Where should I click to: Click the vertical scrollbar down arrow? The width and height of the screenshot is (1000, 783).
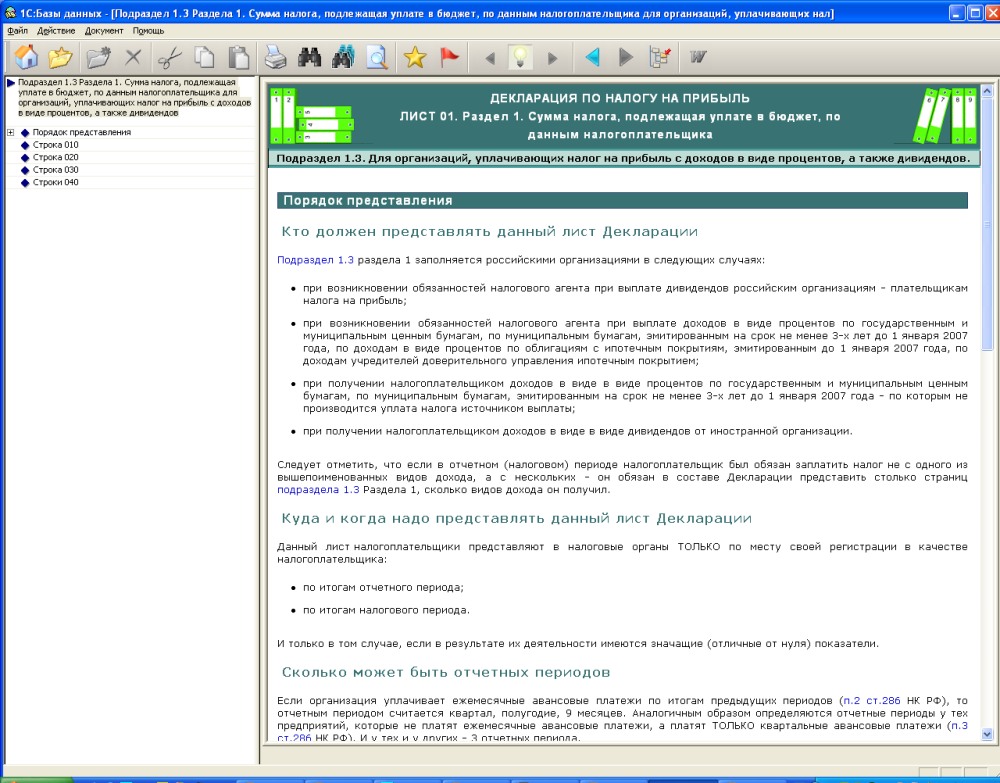pyautogui.click(x=988, y=734)
